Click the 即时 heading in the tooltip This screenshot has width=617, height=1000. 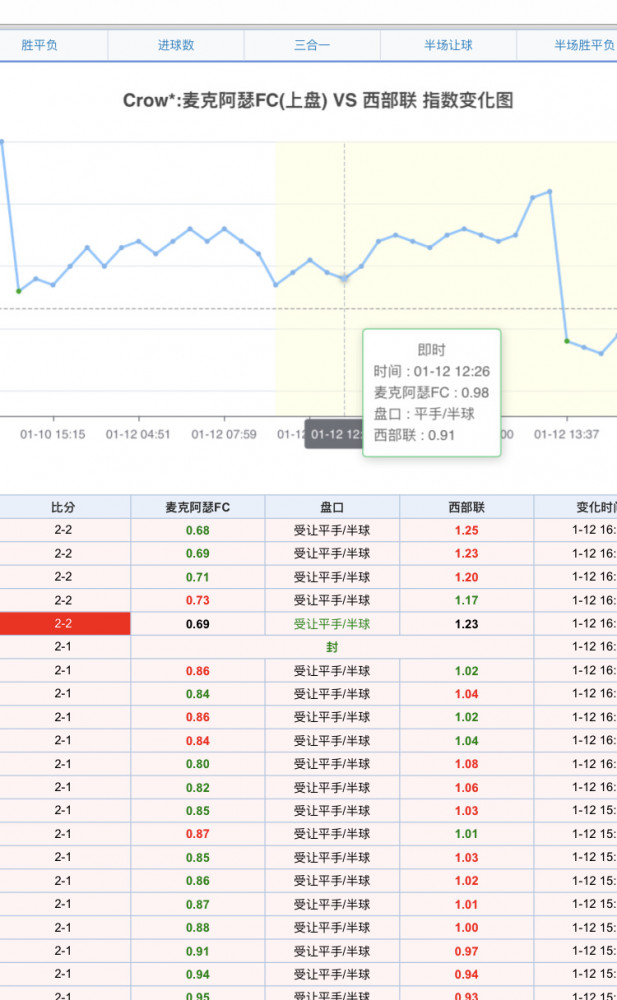[x=431, y=349]
